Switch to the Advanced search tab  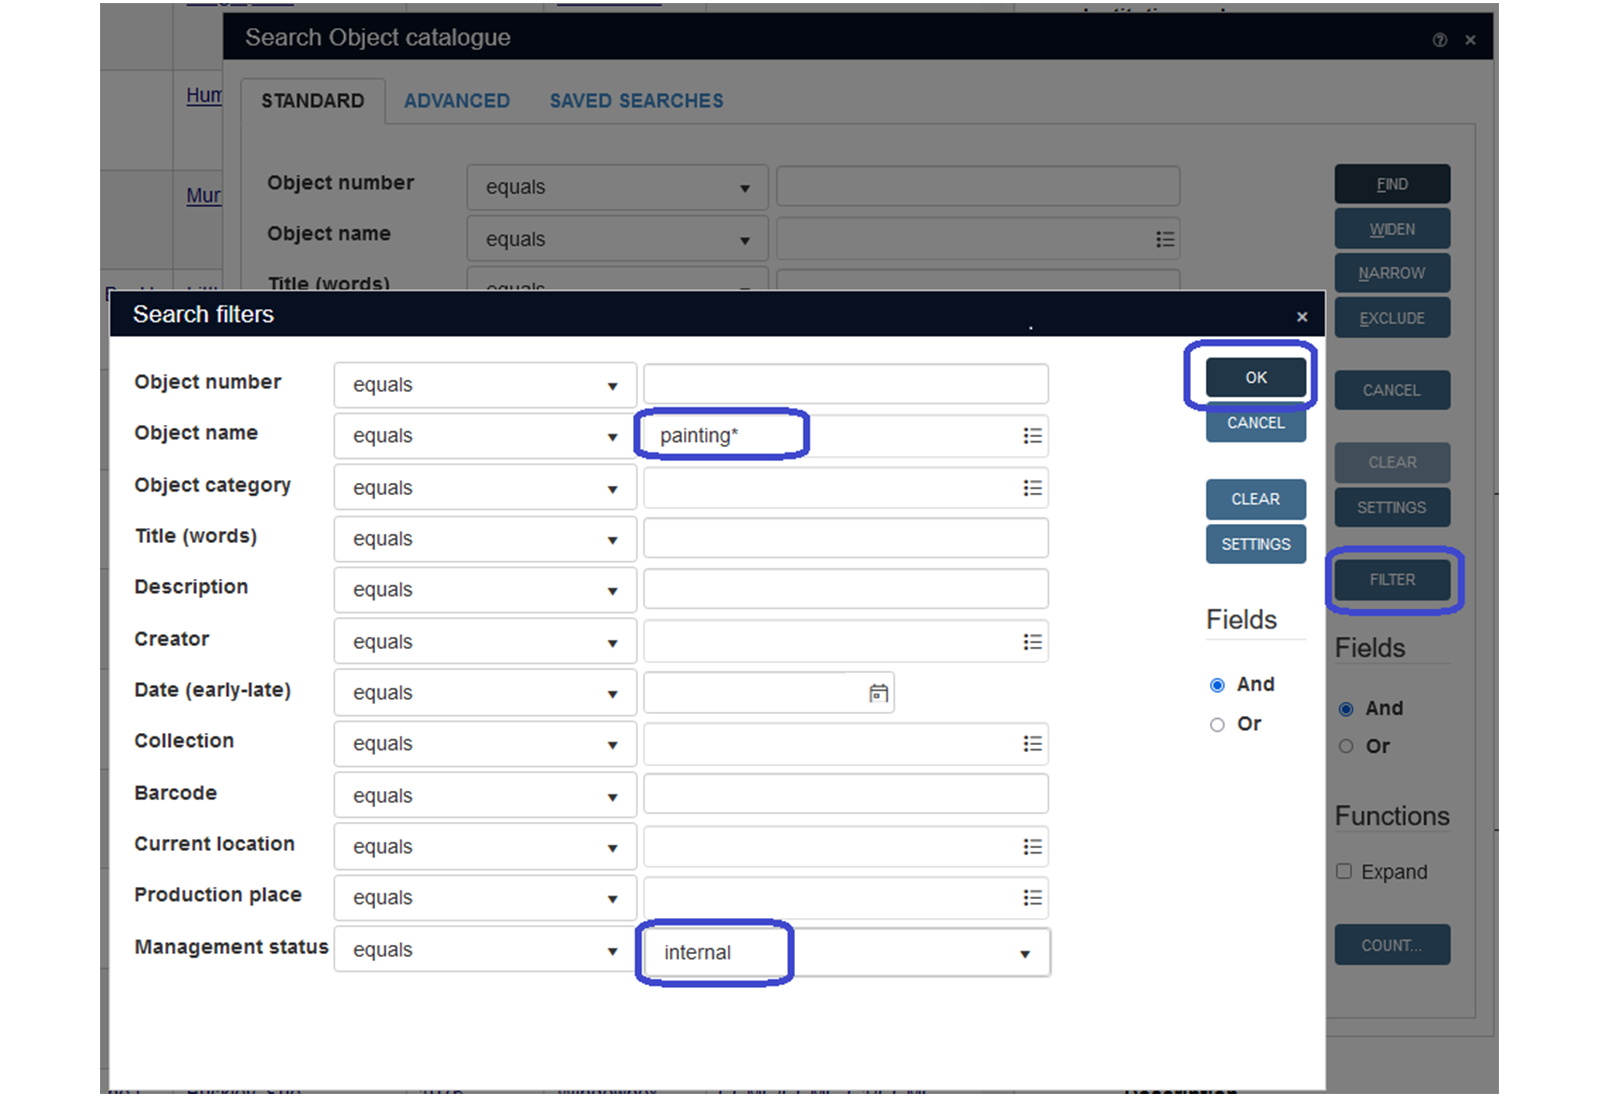point(456,101)
